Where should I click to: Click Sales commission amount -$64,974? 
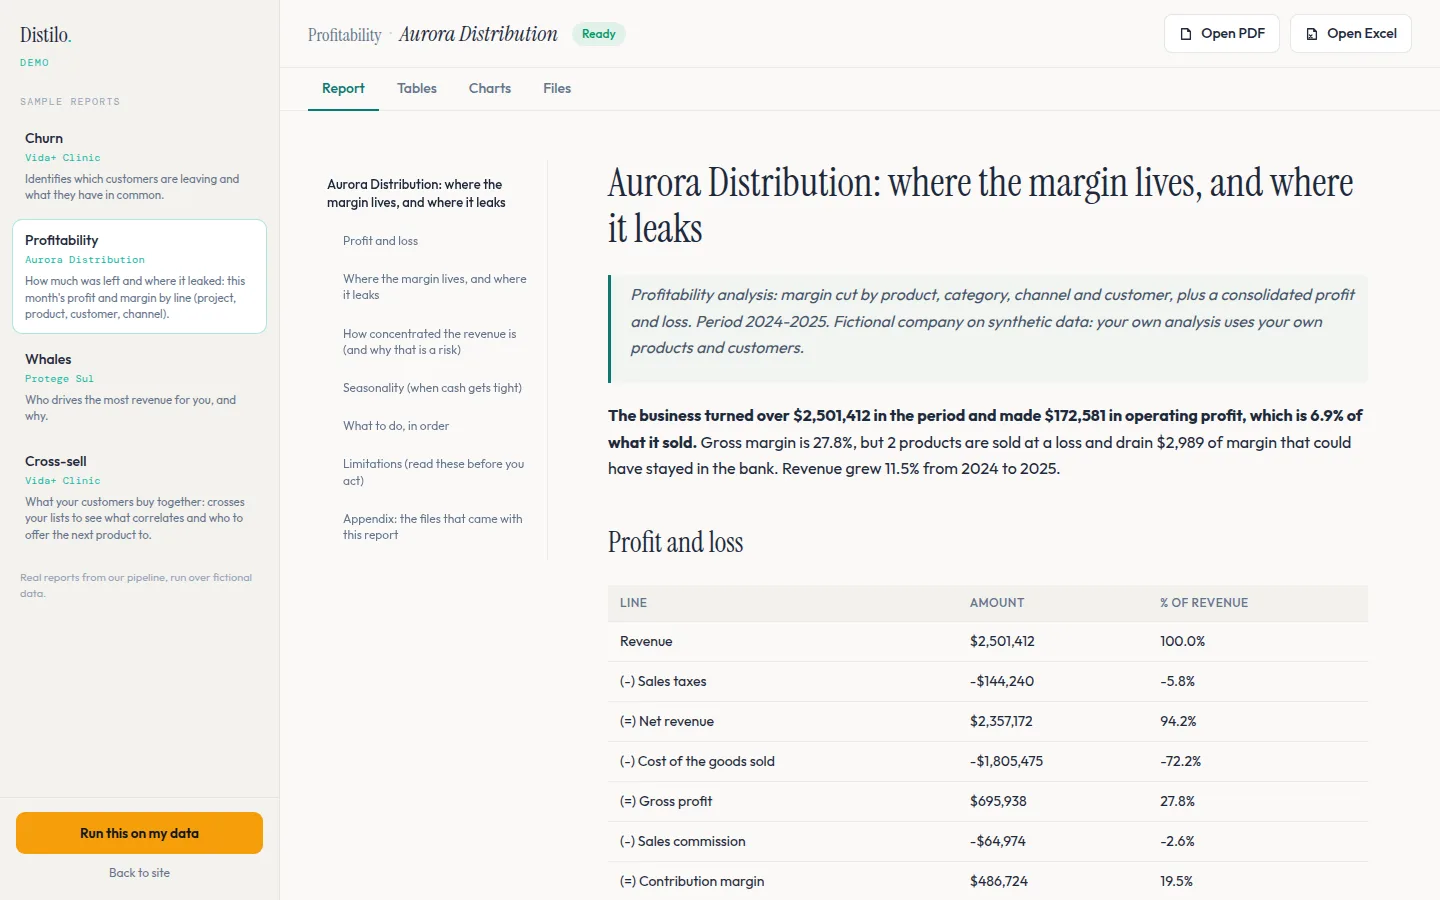[x=998, y=842]
